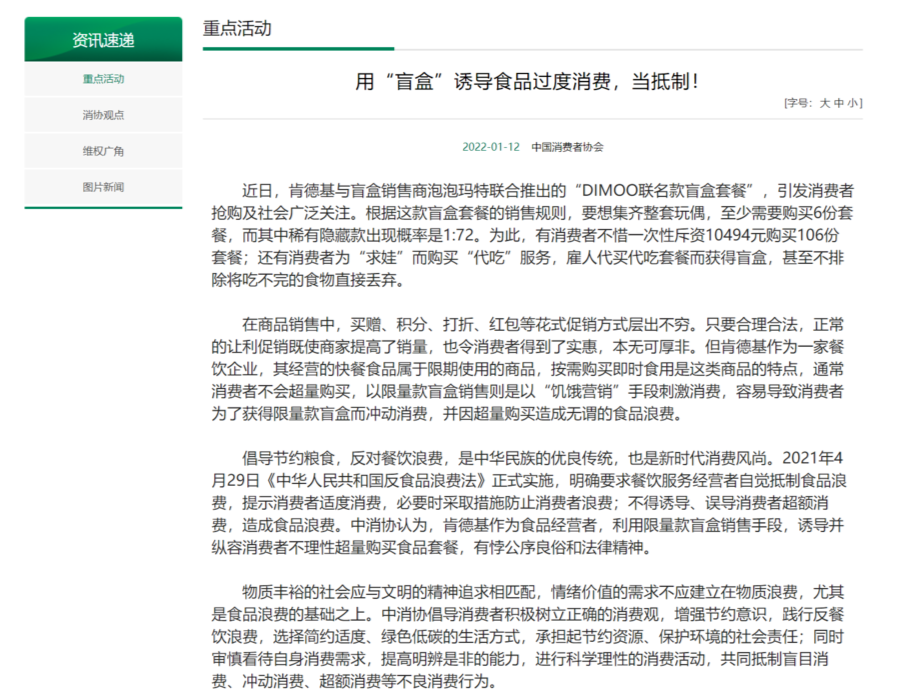Set font size to 大
924x699 pixels.
[x=824, y=103]
